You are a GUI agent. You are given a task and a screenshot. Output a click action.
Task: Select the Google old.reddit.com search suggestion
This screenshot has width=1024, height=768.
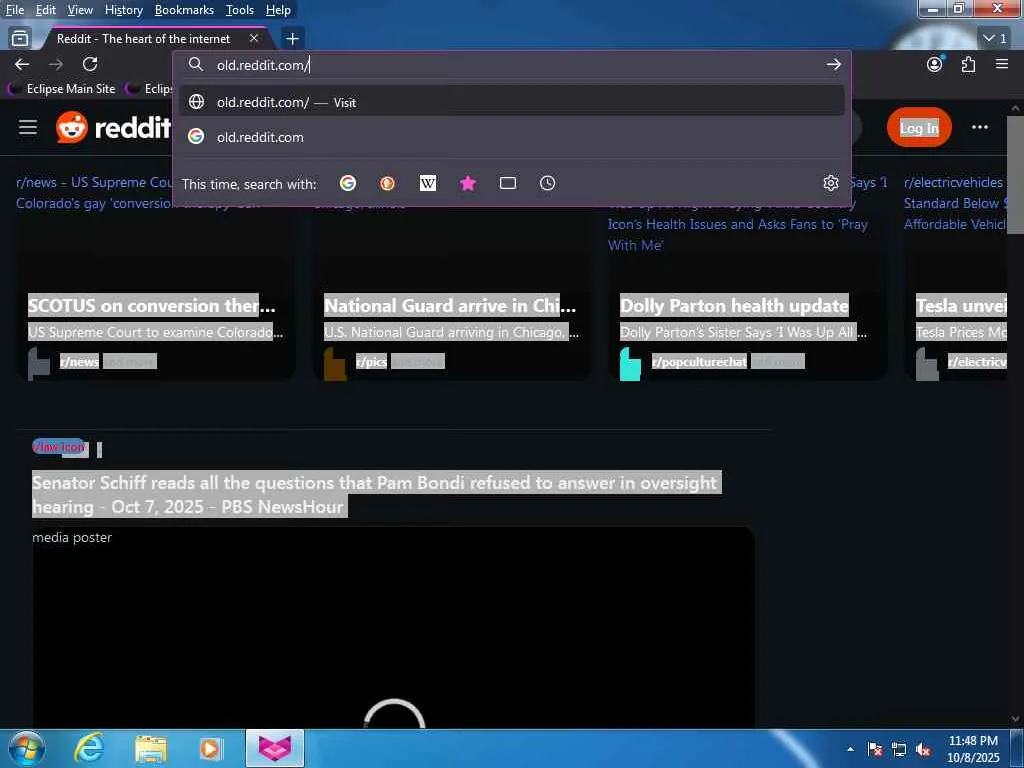(x=511, y=137)
